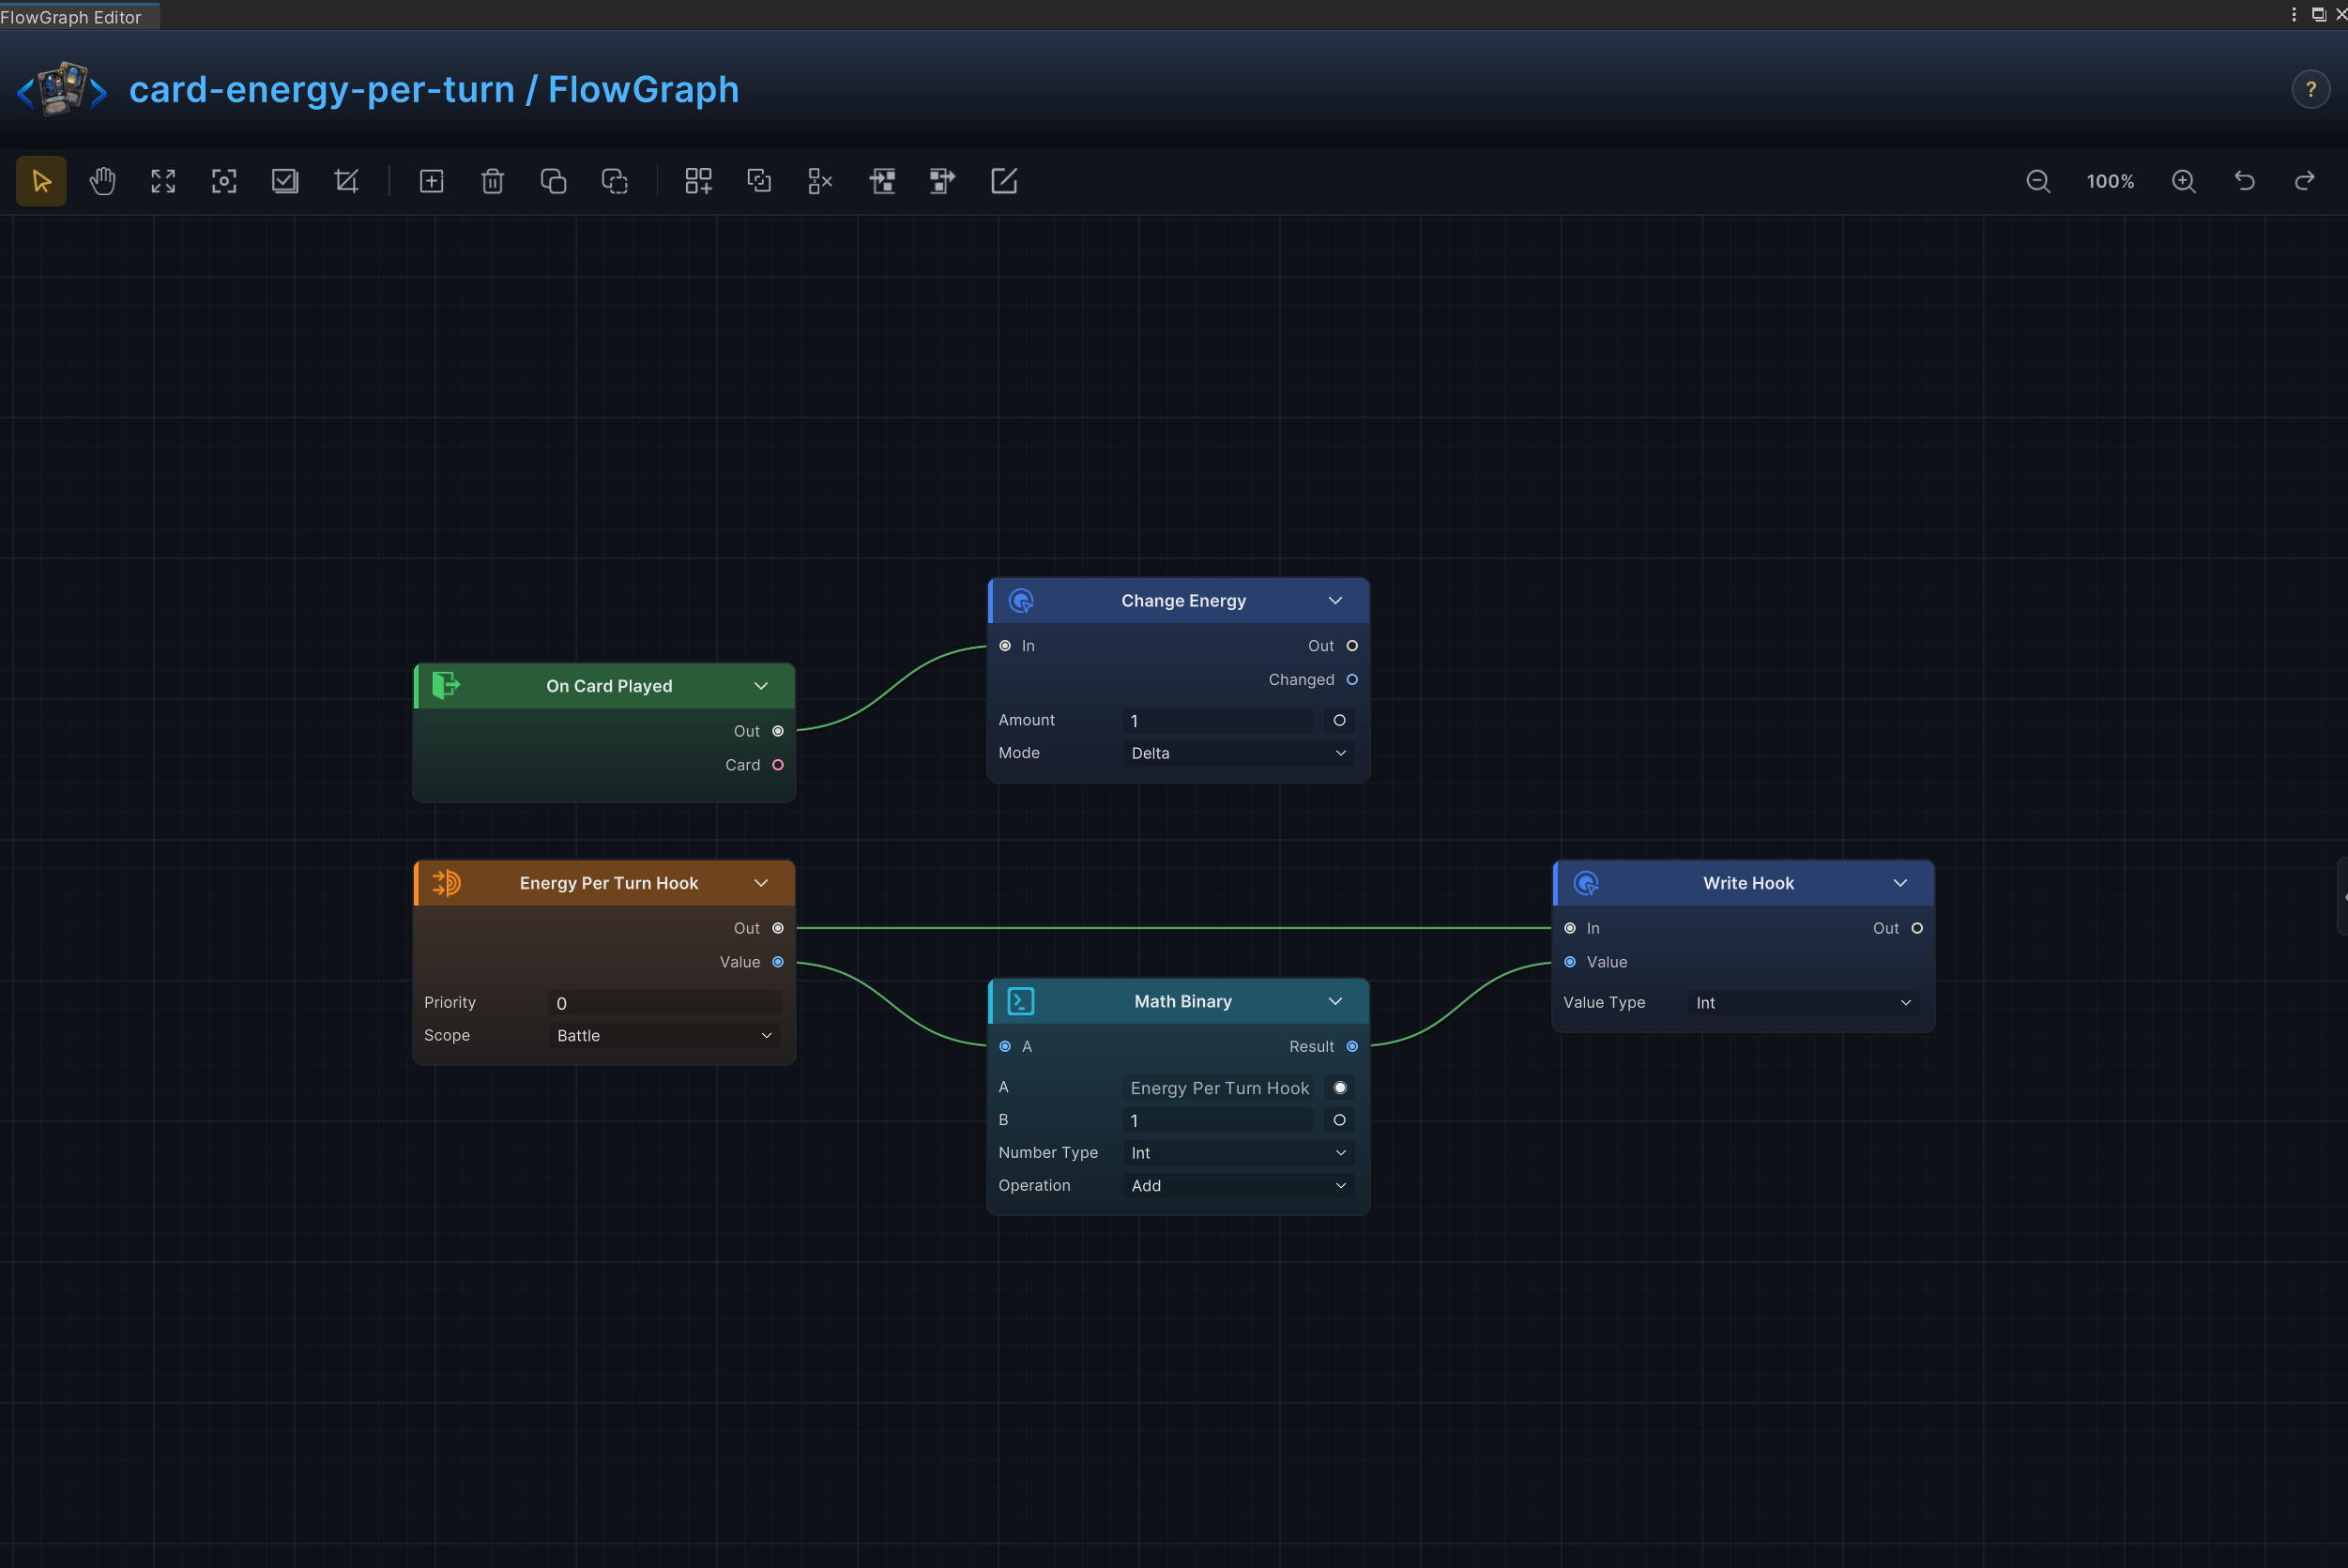Click the zoom in magnifier icon
The image size is (2348, 1568).
(2184, 181)
